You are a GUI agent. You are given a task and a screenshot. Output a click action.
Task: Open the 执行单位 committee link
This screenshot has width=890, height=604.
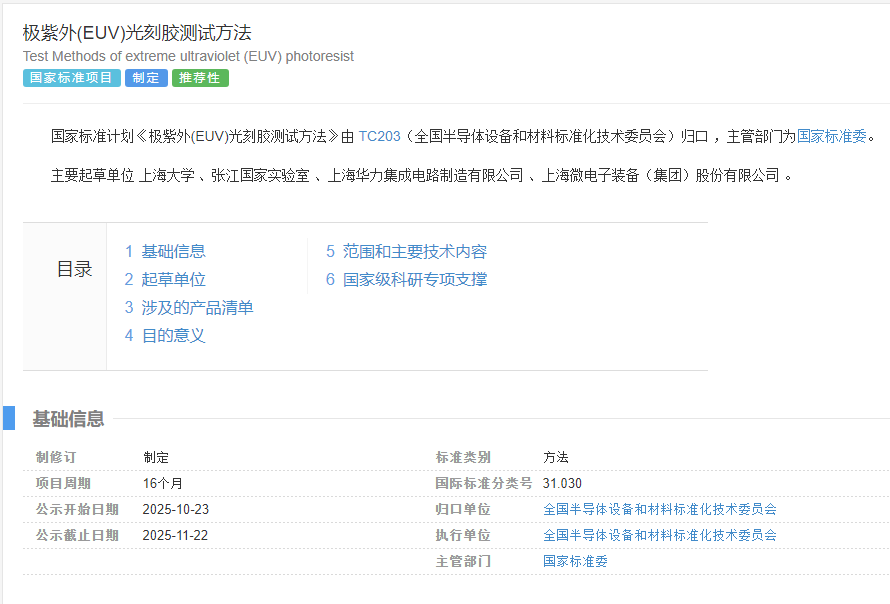tap(661, 535)
